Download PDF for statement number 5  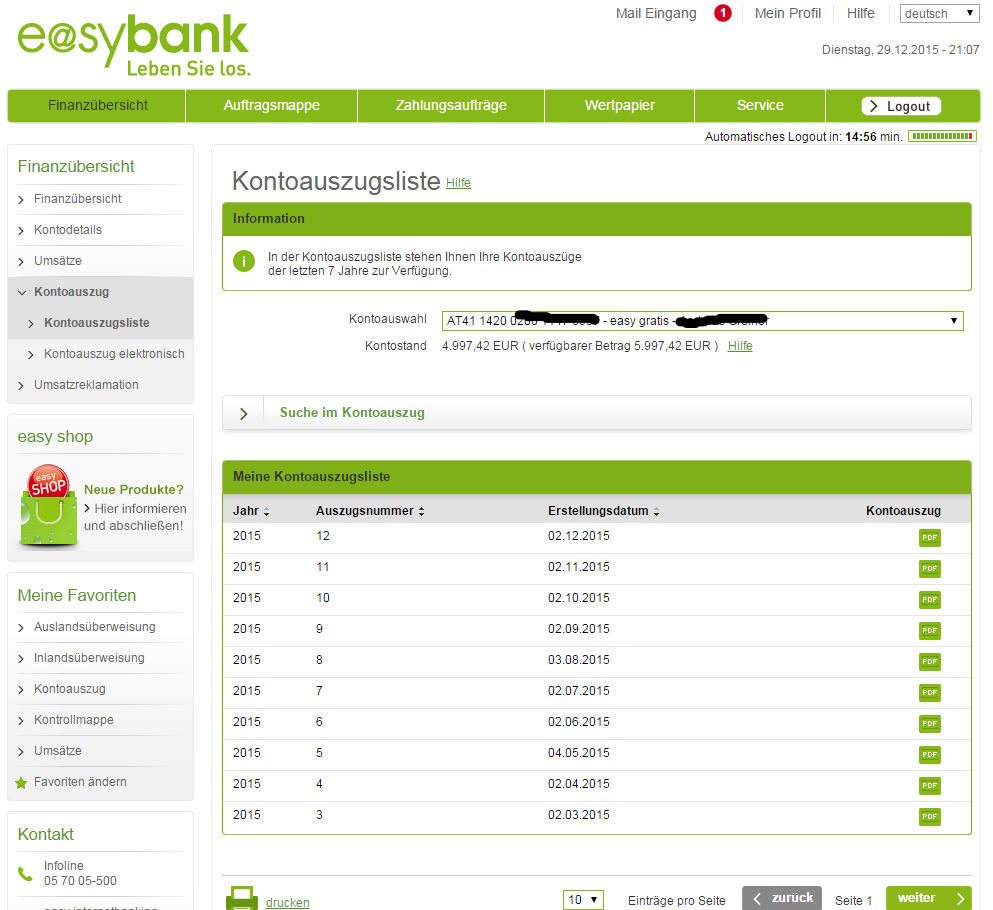pyautogui.click(x=929, y=755)
